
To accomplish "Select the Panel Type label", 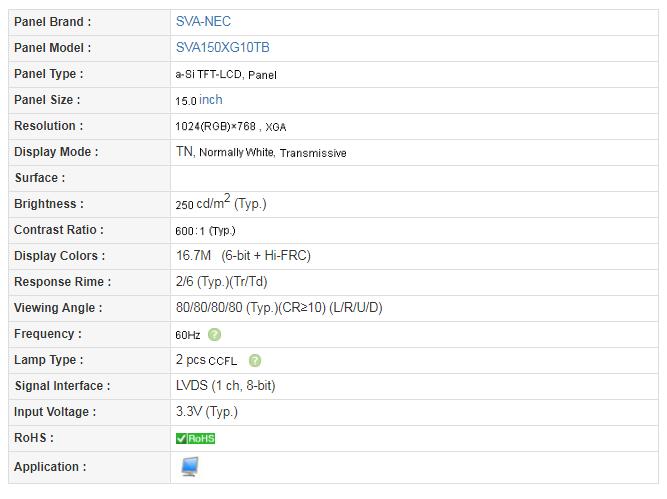I will [x=49, y=74].
